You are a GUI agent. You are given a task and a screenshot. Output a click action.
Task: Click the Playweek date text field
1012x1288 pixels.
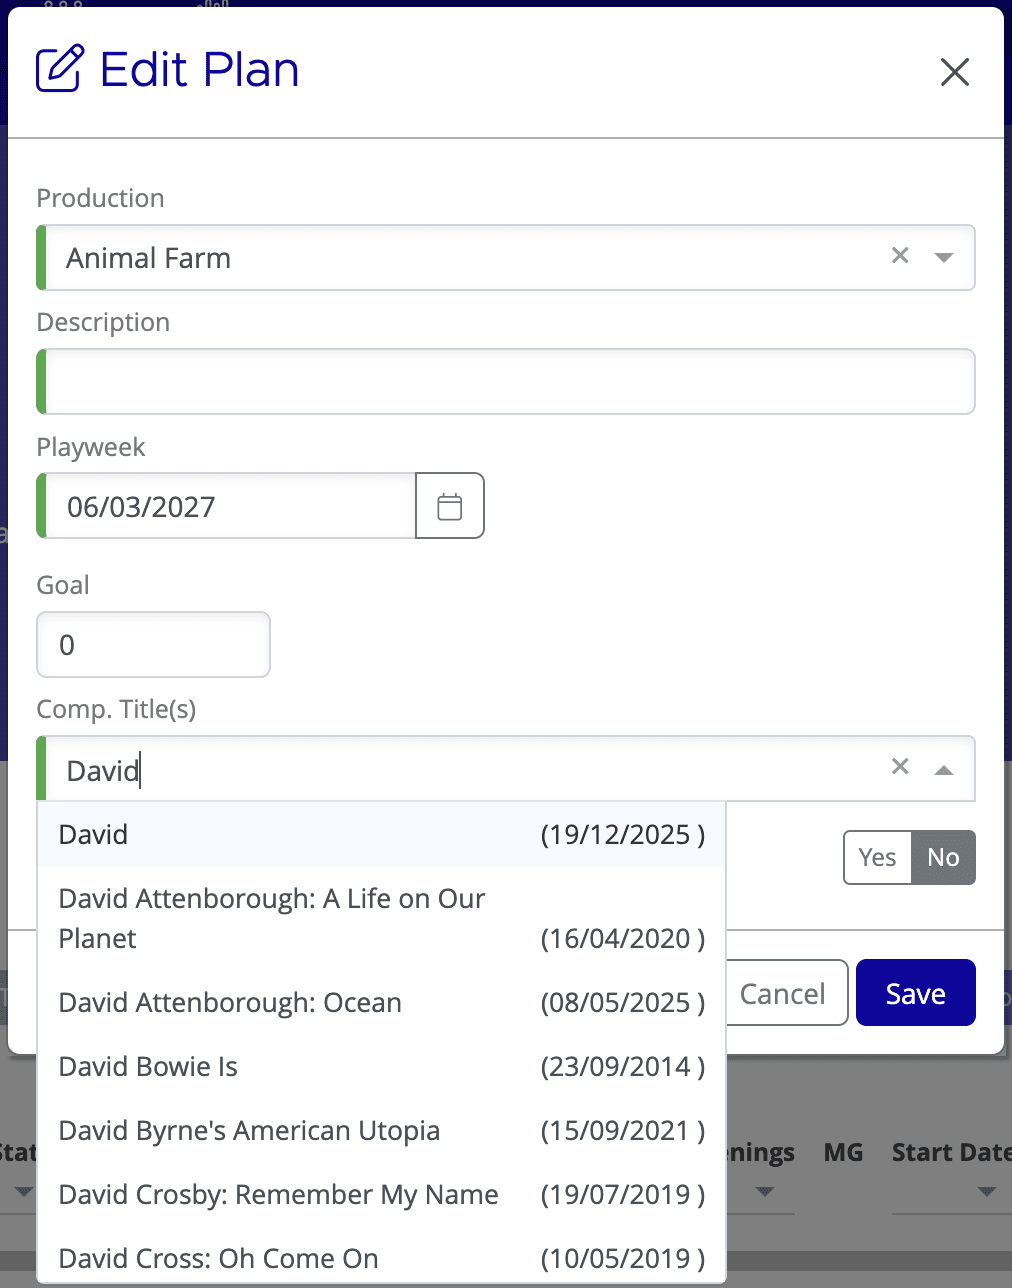click(225, 505)
